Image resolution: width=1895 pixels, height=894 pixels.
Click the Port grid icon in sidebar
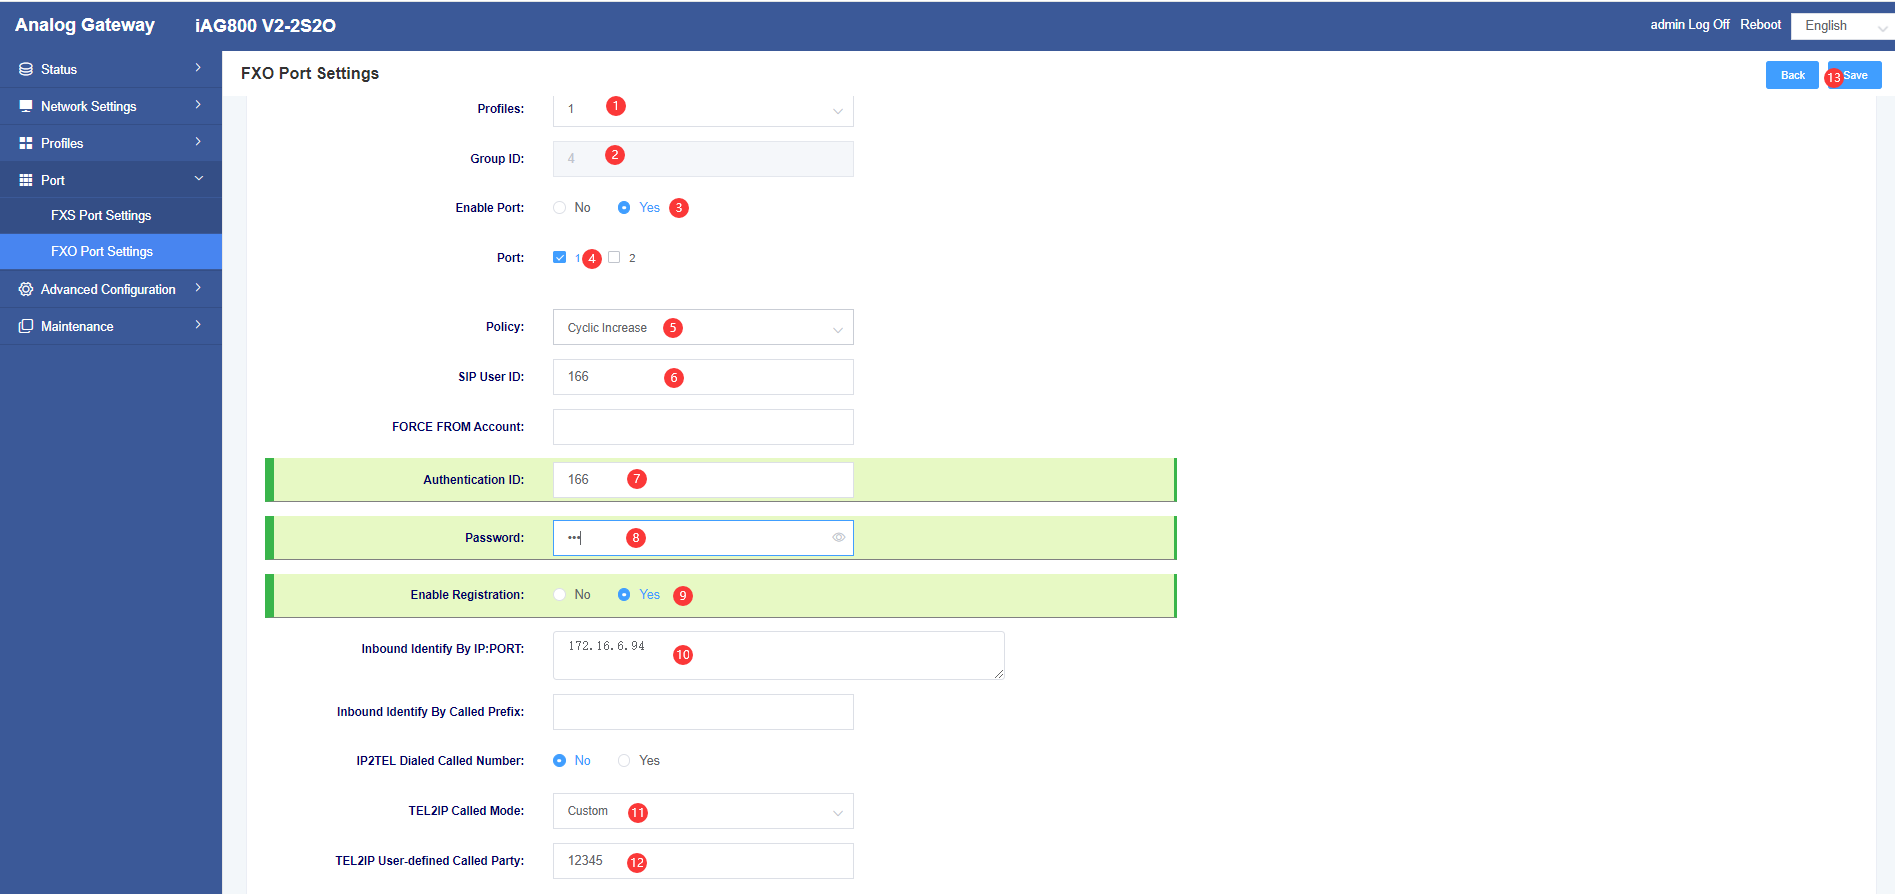tap(26, 180)
